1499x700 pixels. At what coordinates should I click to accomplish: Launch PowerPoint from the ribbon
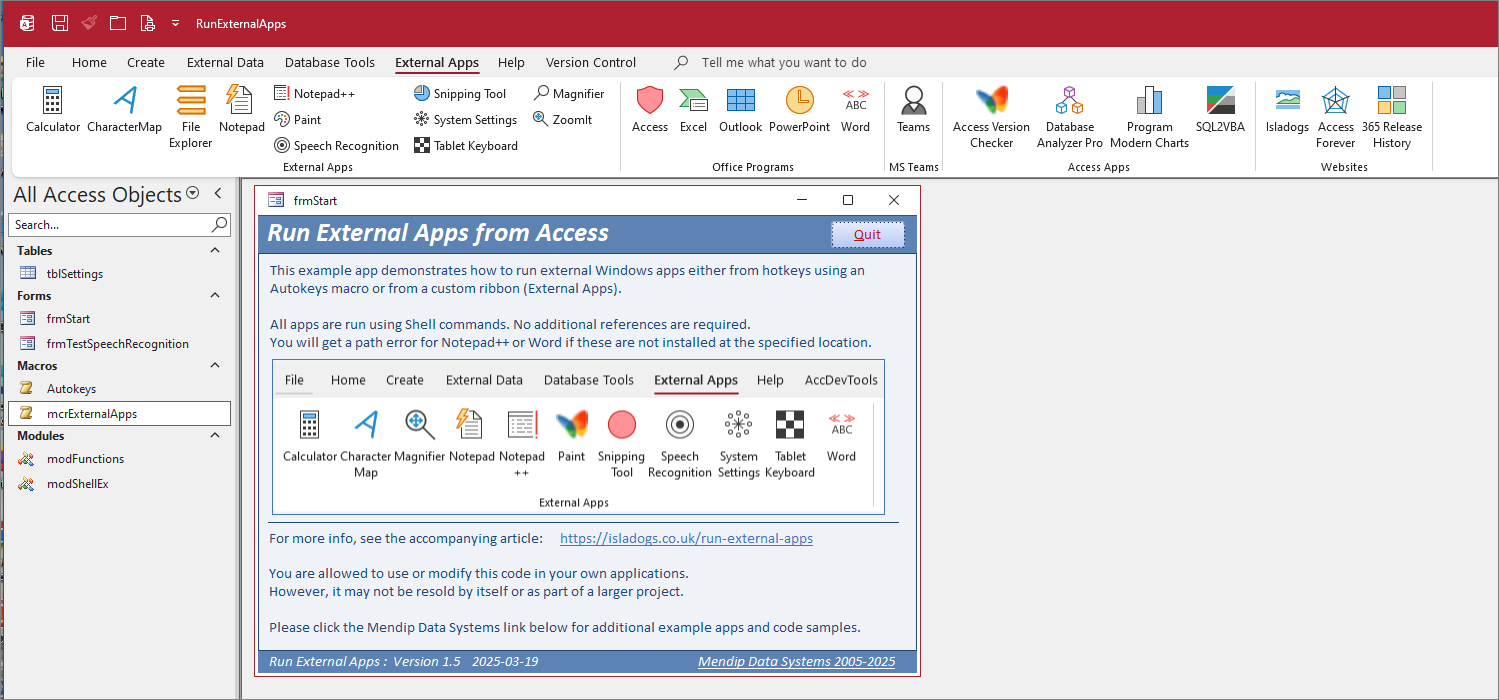[x=799, y=110]
